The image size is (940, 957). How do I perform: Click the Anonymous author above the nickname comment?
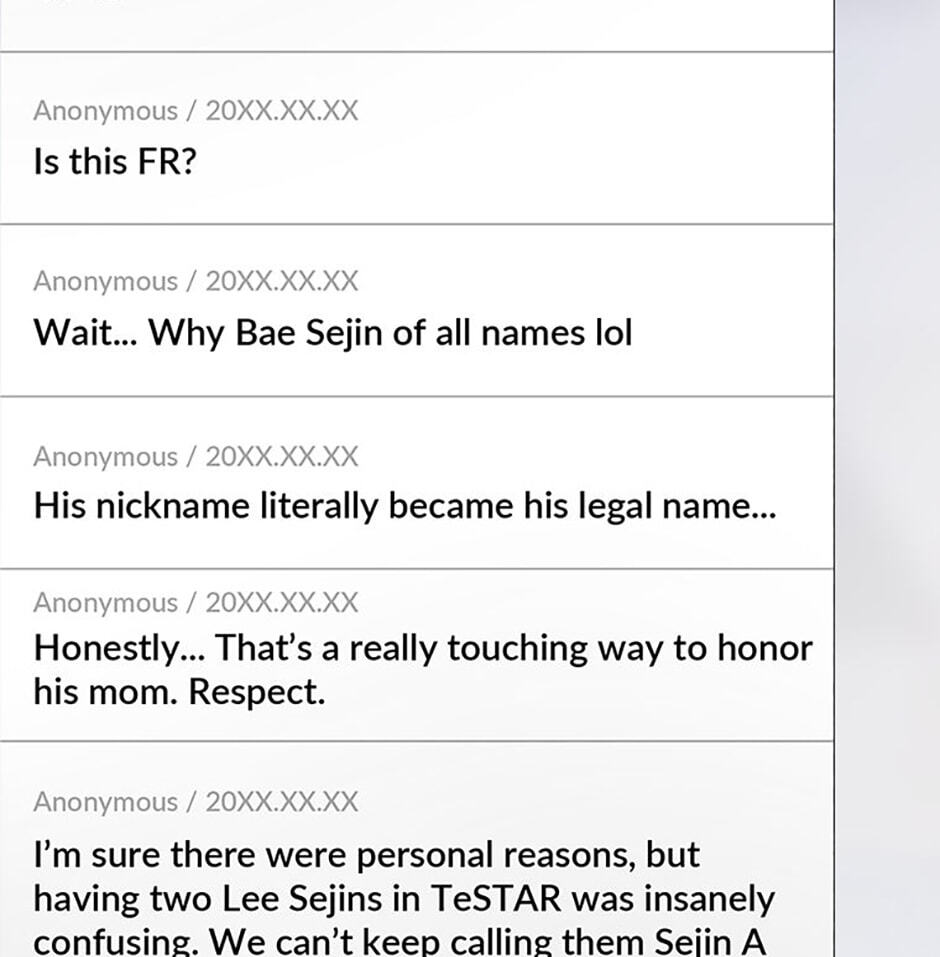click(x=106, y=457)
